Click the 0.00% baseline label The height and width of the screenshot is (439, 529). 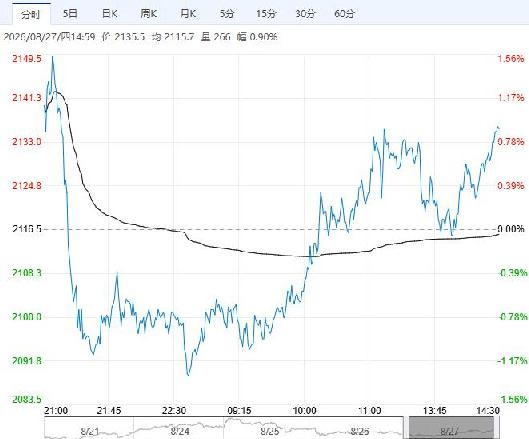coord(511,229)
